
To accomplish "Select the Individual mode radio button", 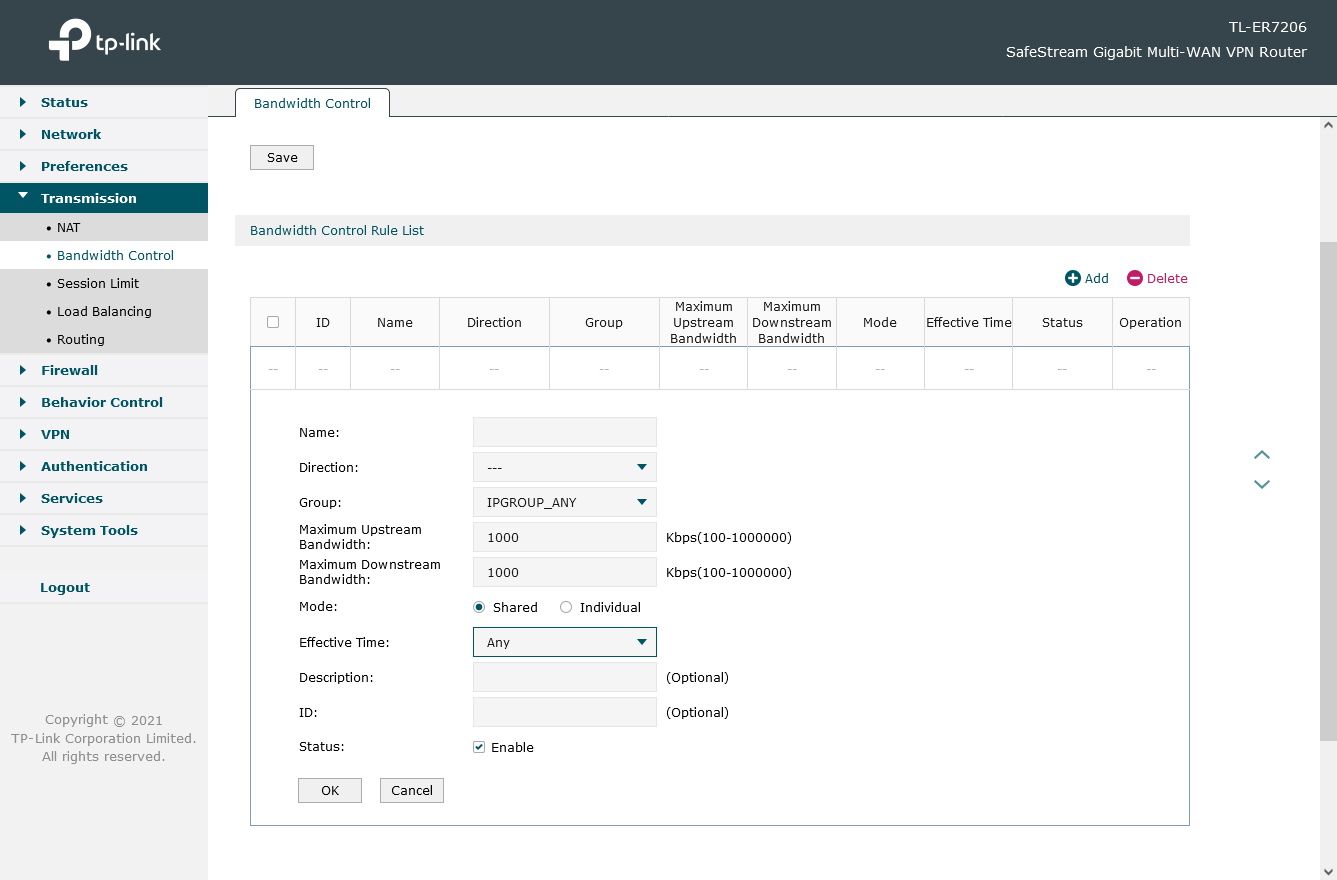I will (566, 607).
